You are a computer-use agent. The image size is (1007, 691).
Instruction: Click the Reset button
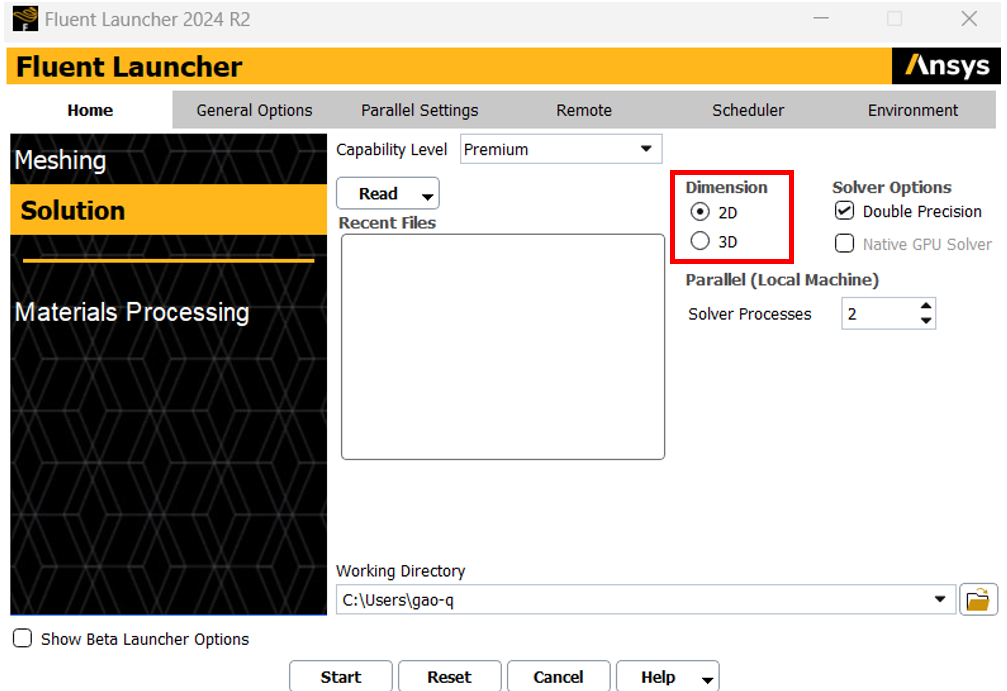pyautogui.click(x=450, y=676)
